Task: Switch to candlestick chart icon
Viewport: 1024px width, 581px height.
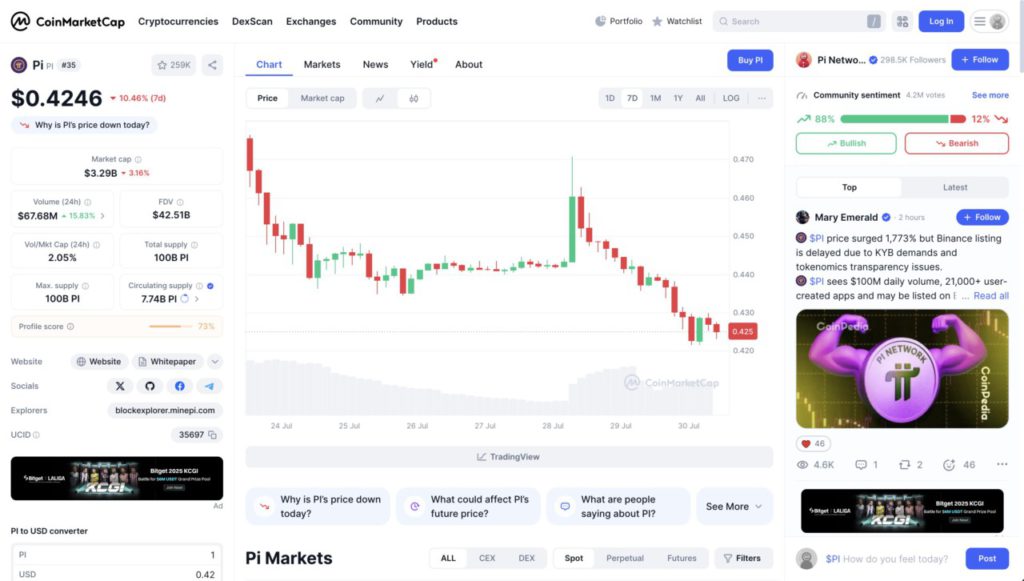Action: (413, 99)
